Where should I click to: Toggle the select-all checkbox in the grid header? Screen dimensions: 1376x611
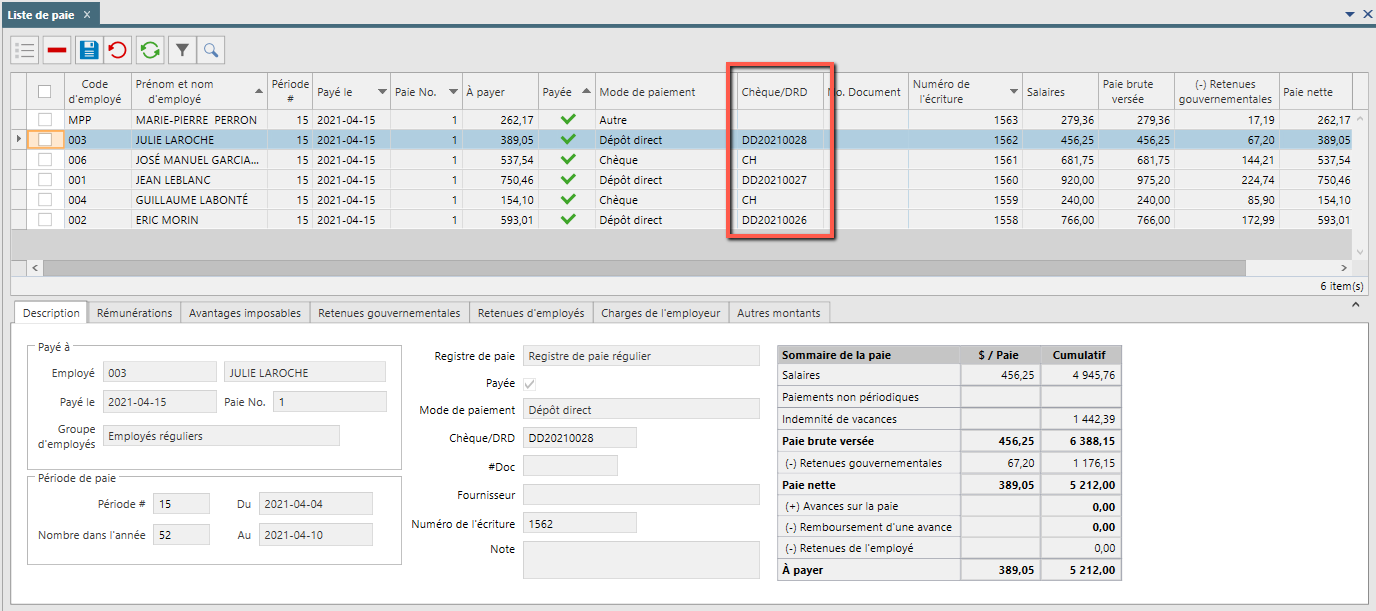(44, 92)
